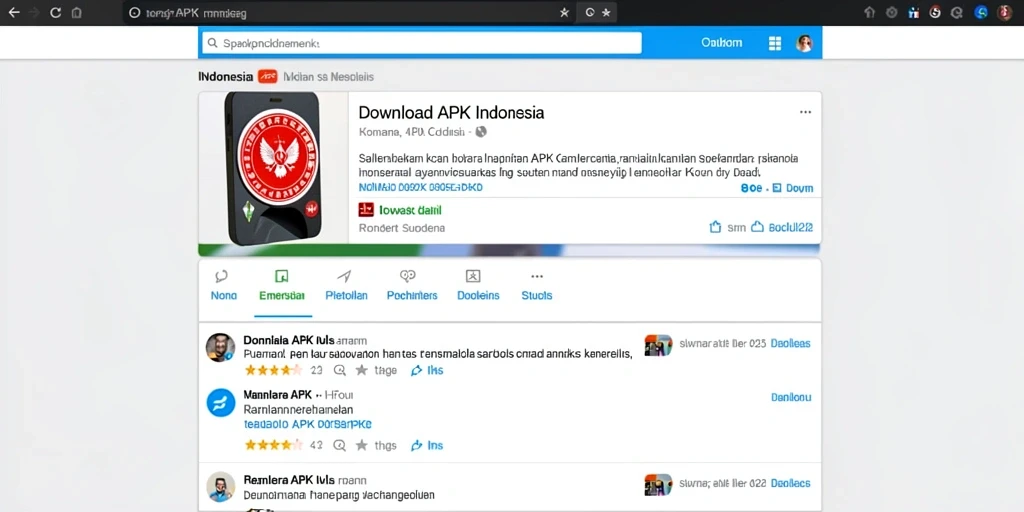Click the Boe Dovm link on the card
Image resolution: width=1024 pixels, height=512 pixels.
point(776,188)
